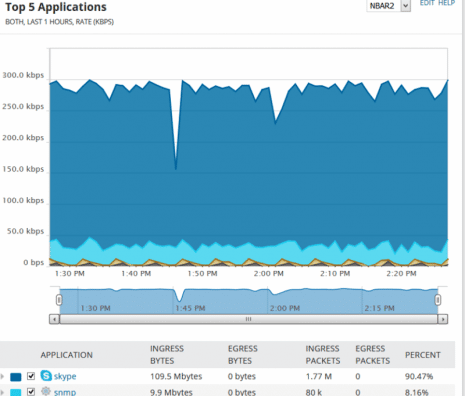The width and height of the screenshot is (465, 396).
Task: Click the 1.77 M ingress packets value
Action: [x=319, y=377]
